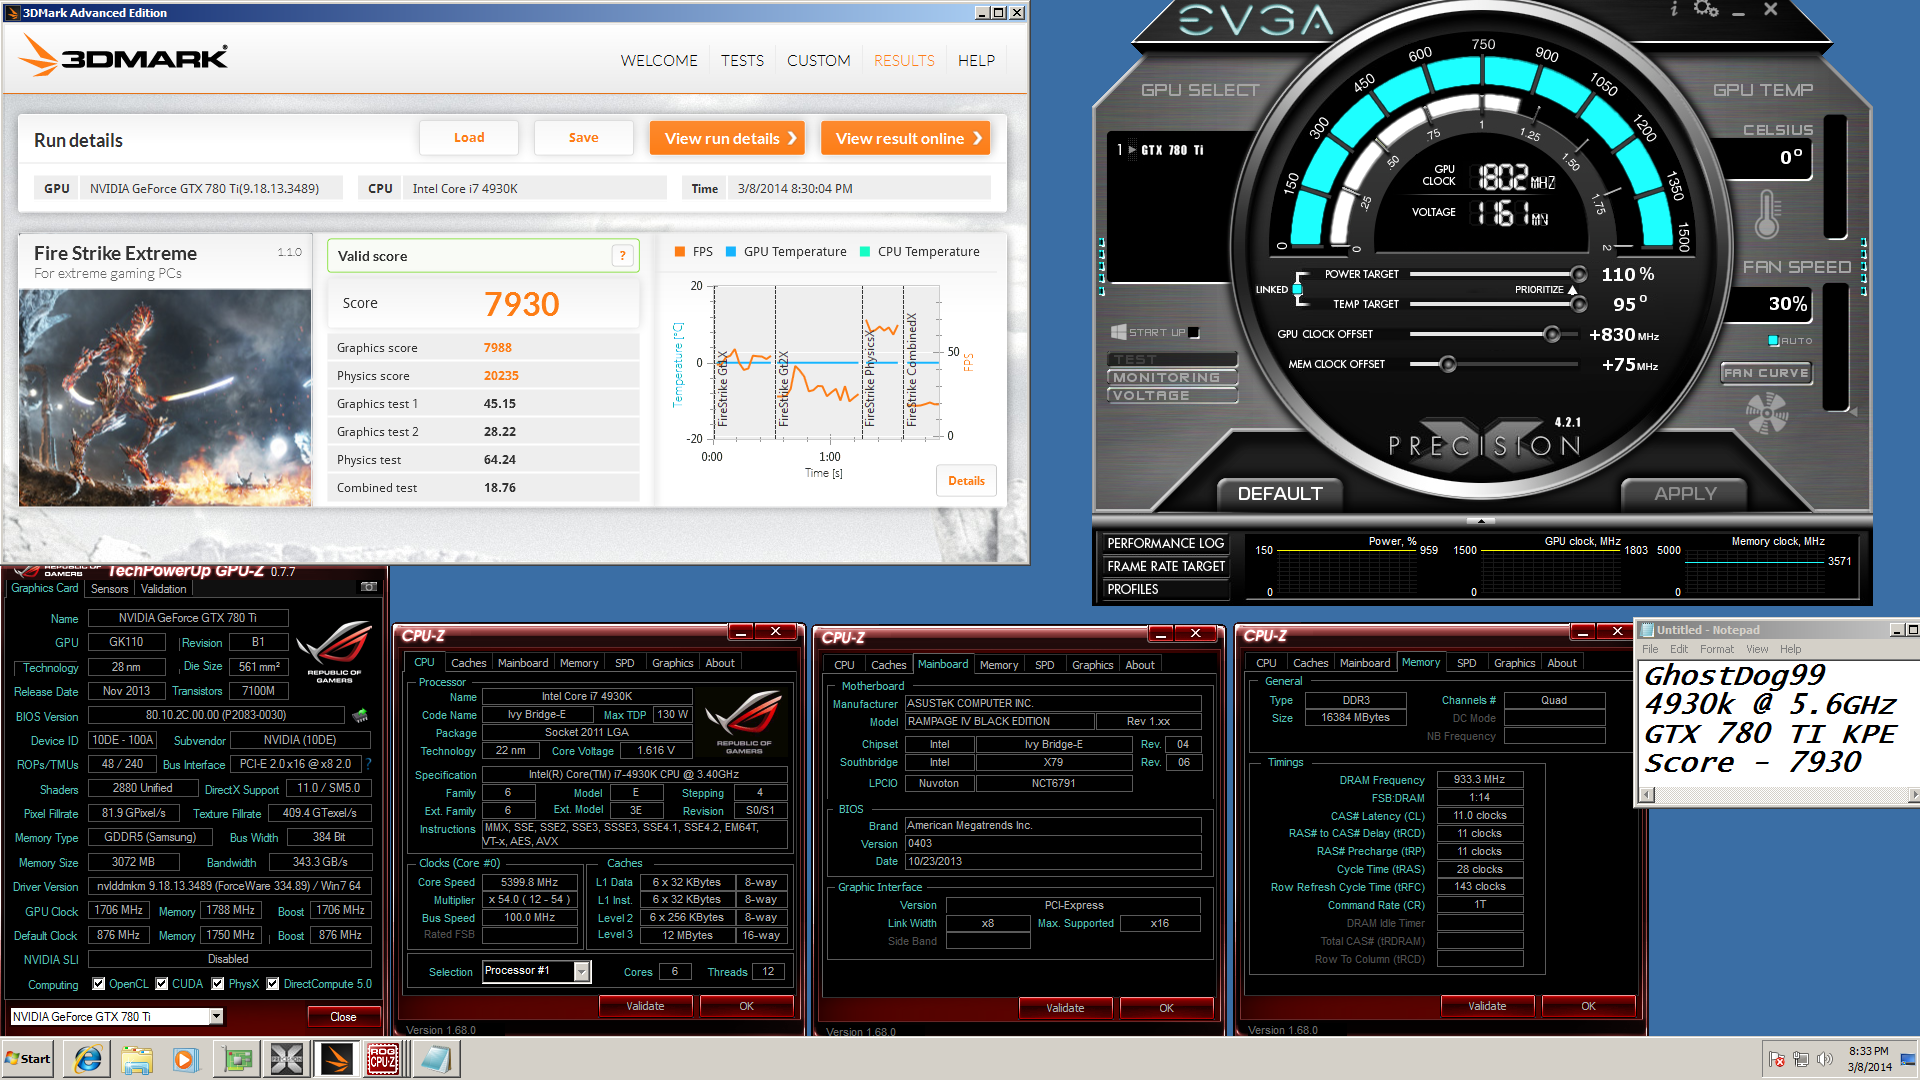Click the fan speed level arrow marker
Screen dimensions: 1920x1080
pyautogui.click(x=1853, y=411)
